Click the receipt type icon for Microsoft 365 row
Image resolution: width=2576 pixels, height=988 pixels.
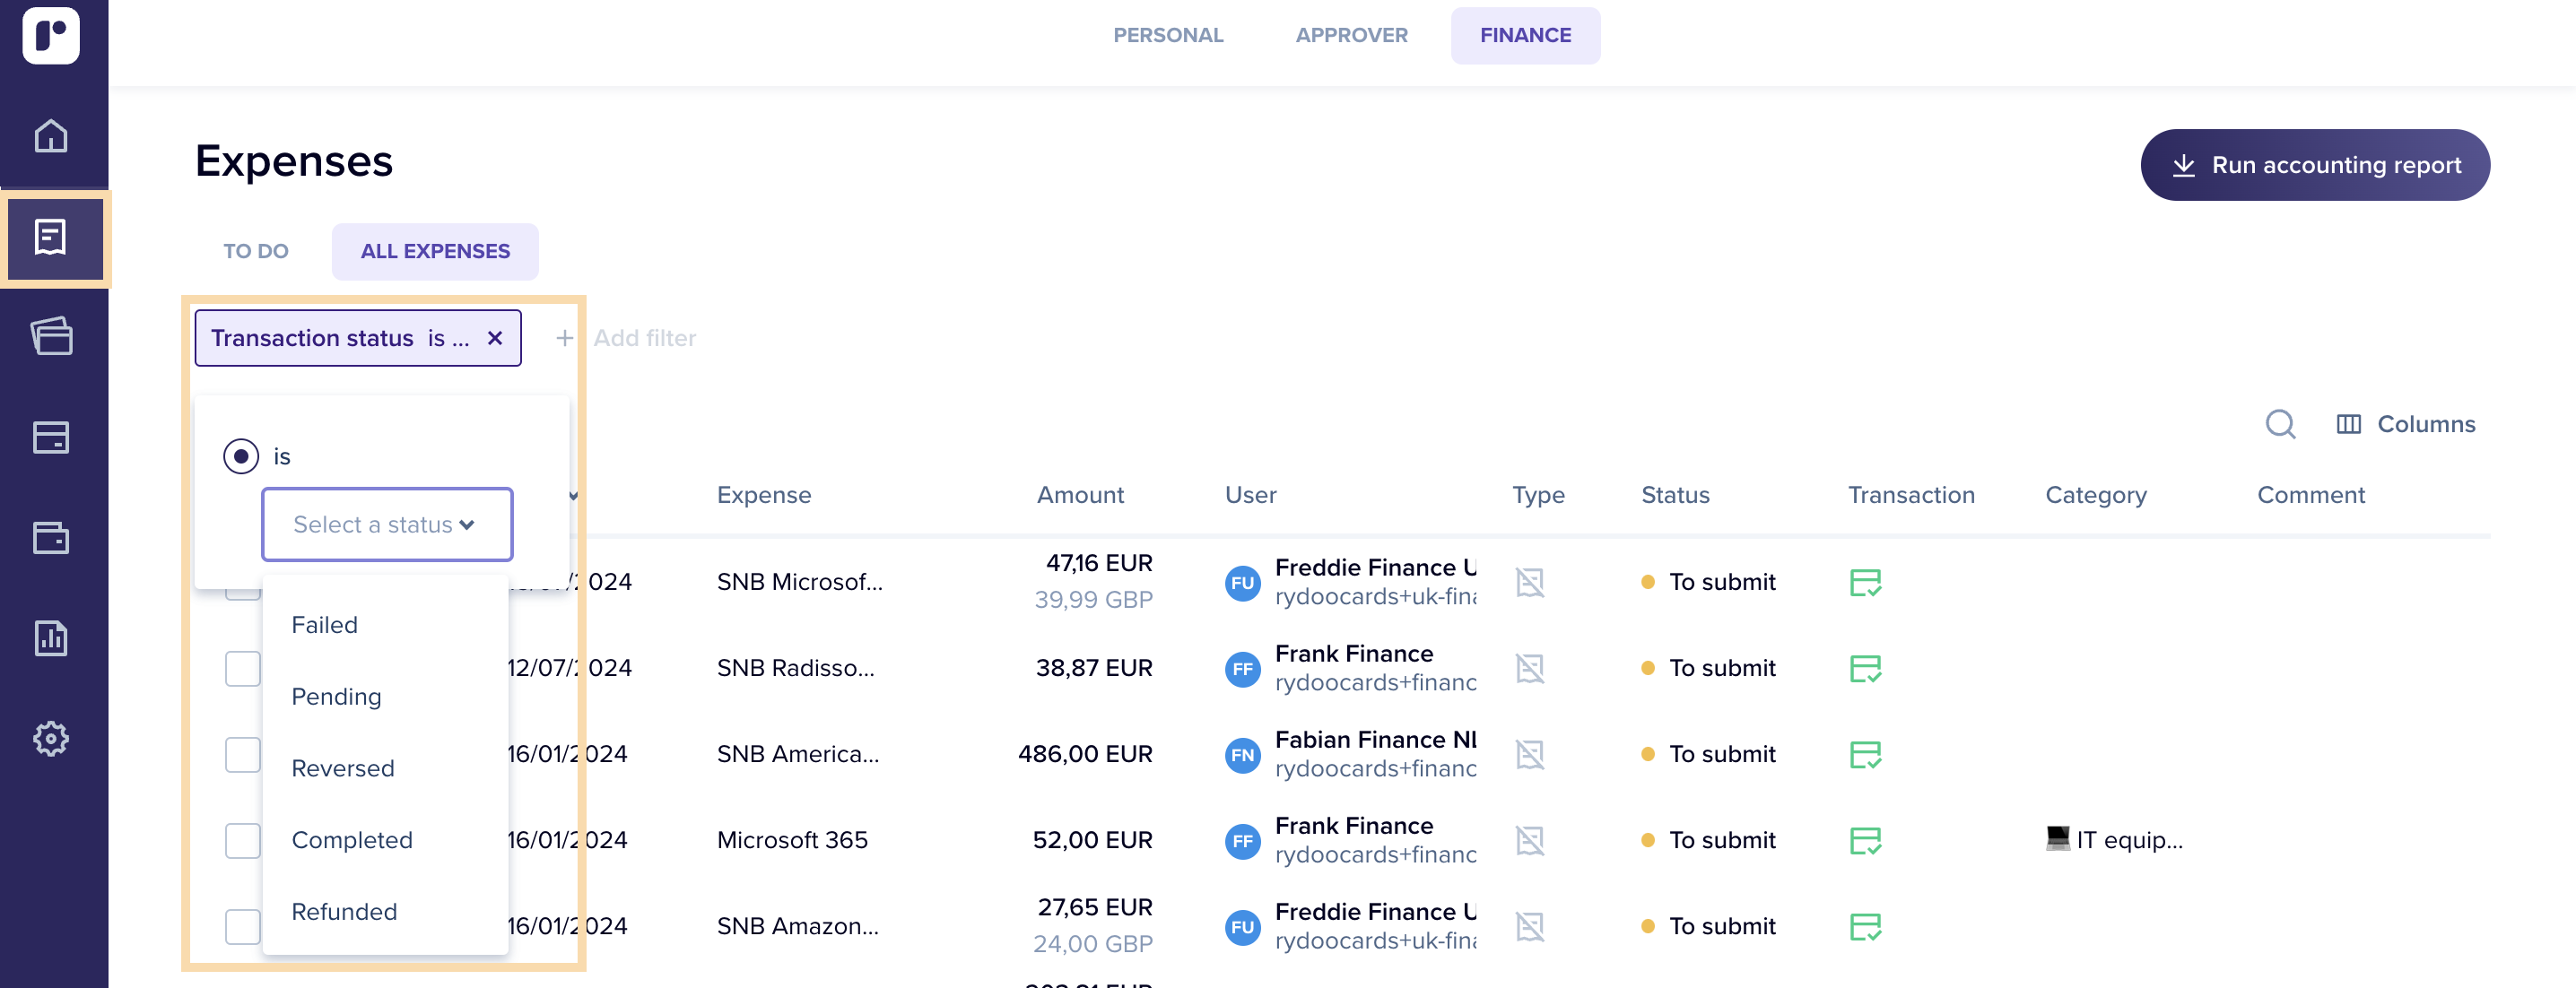click(x=1530, y=840)
